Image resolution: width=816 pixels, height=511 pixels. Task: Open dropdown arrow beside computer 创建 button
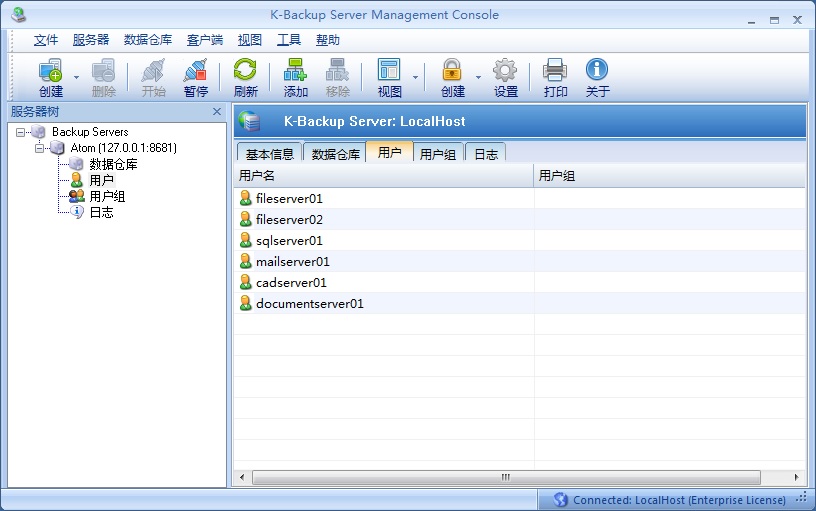click(76, 77)
